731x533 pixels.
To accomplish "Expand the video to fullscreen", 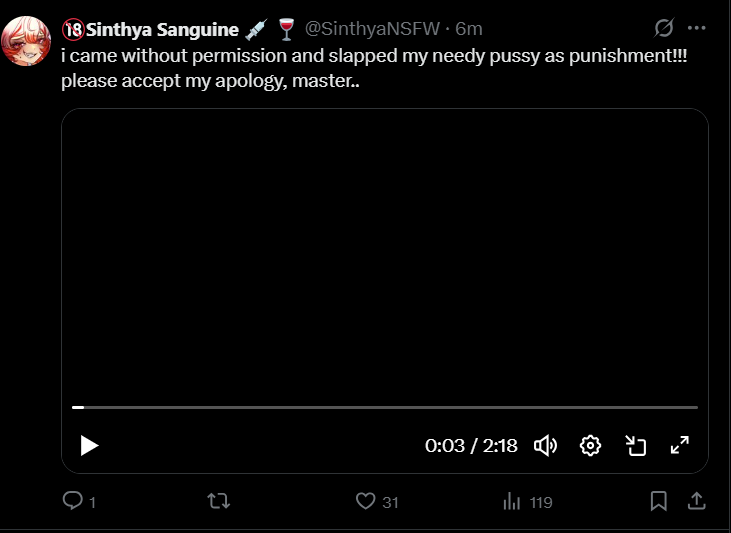I will pos(680,446).
